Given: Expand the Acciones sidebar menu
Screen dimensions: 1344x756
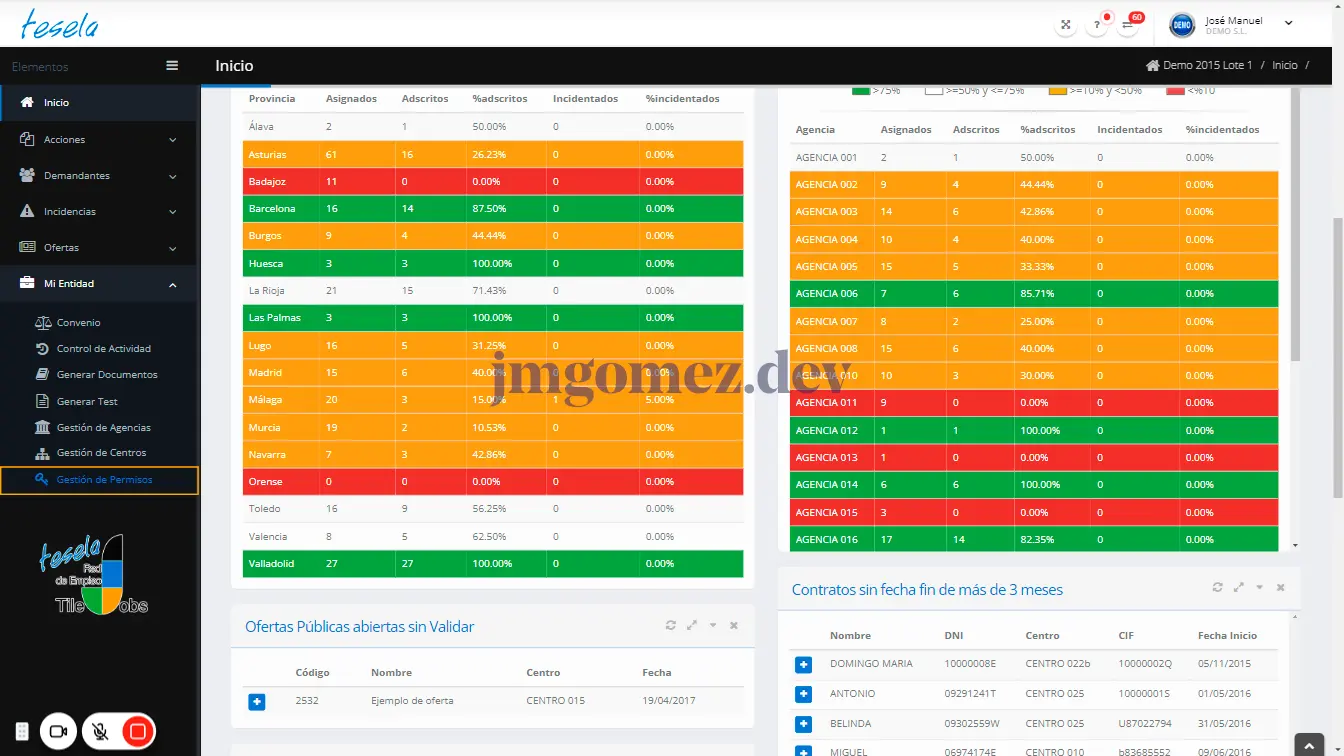Looking at the screenshot, I should tap(98, 140).
